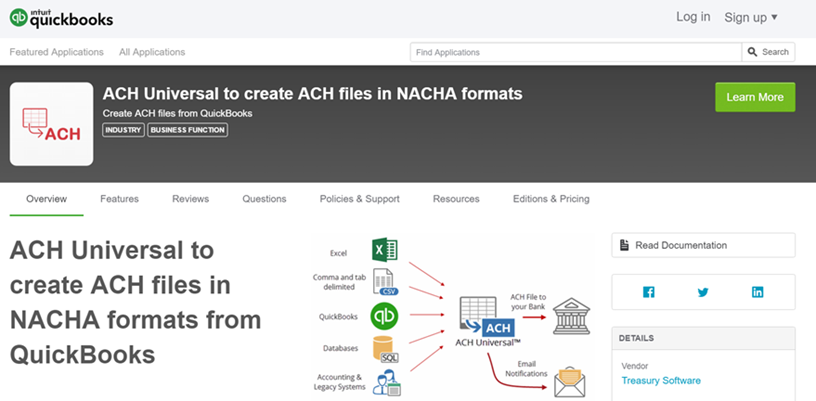
Task: Click the Excel icon in the diagram
Action: coord(385,249)
